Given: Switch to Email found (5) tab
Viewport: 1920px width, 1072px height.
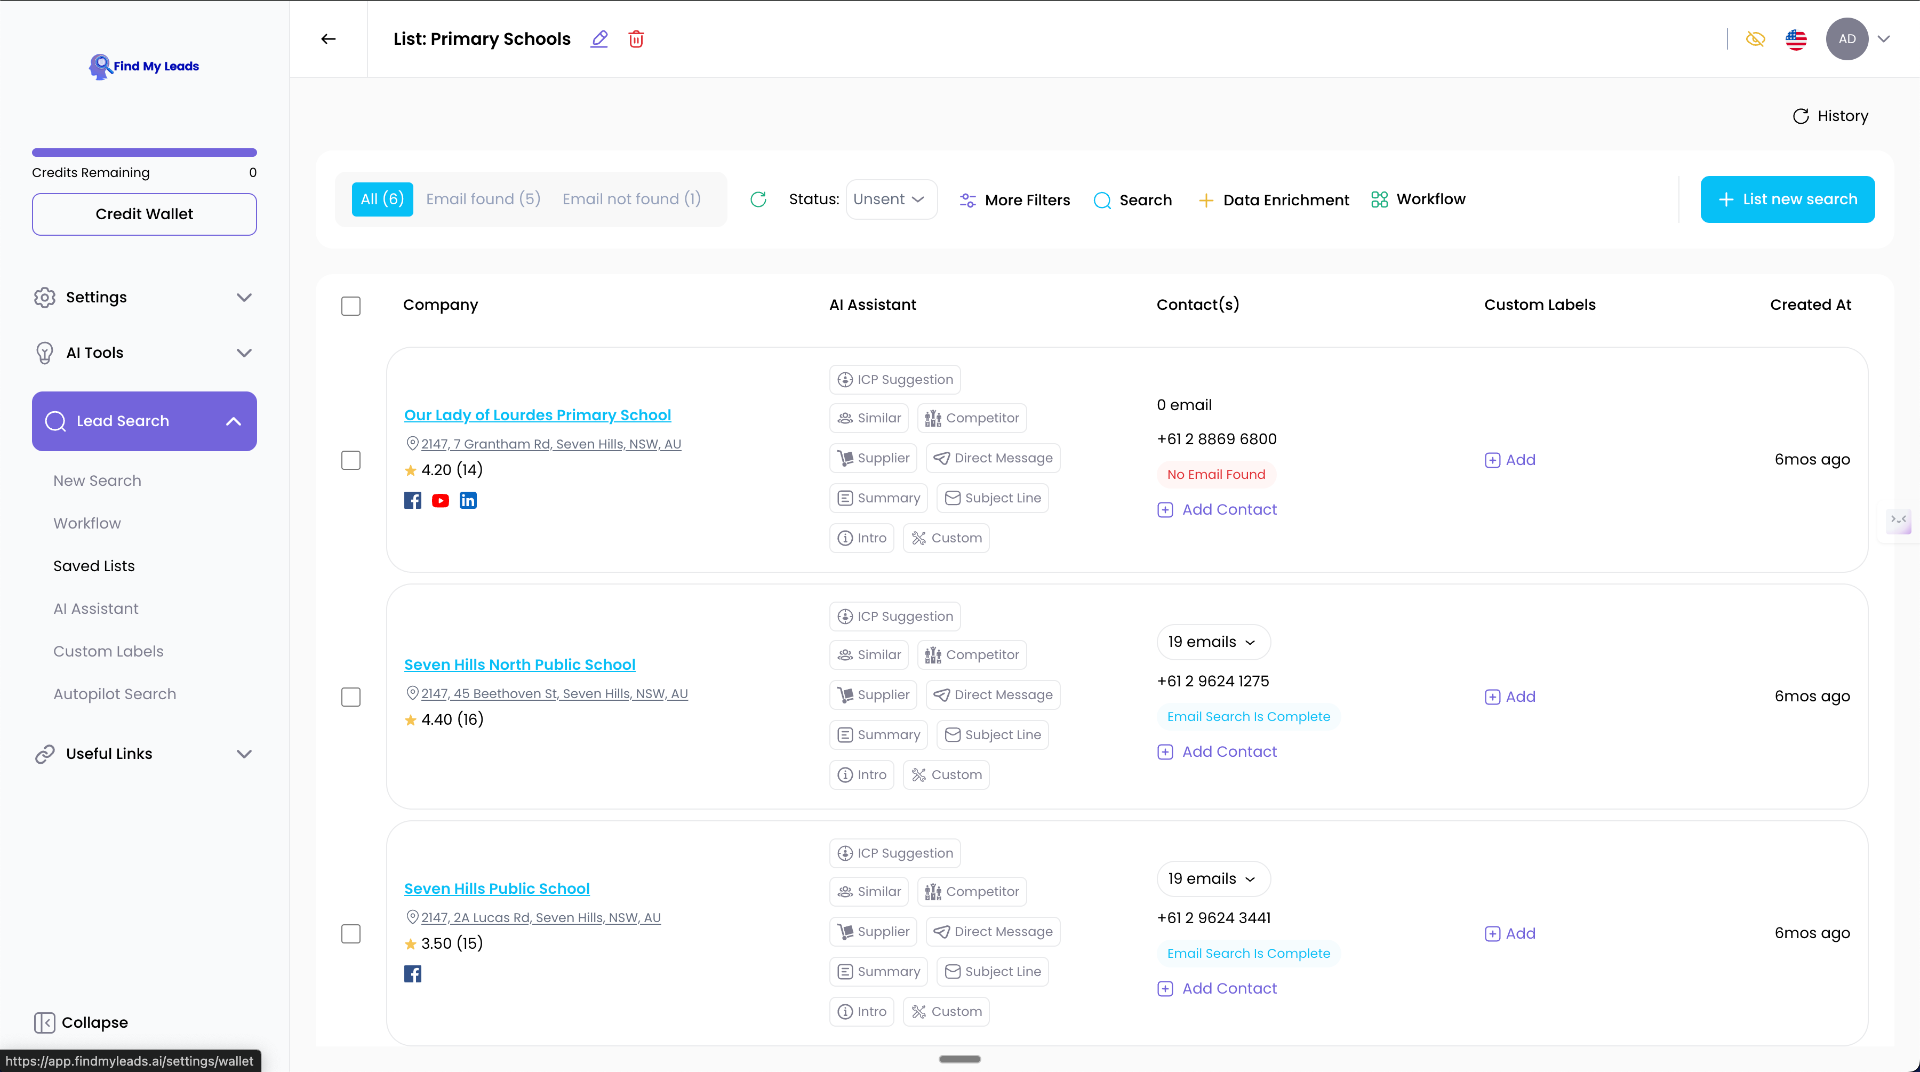Looking at the screenshot, I should coord(483,199).
